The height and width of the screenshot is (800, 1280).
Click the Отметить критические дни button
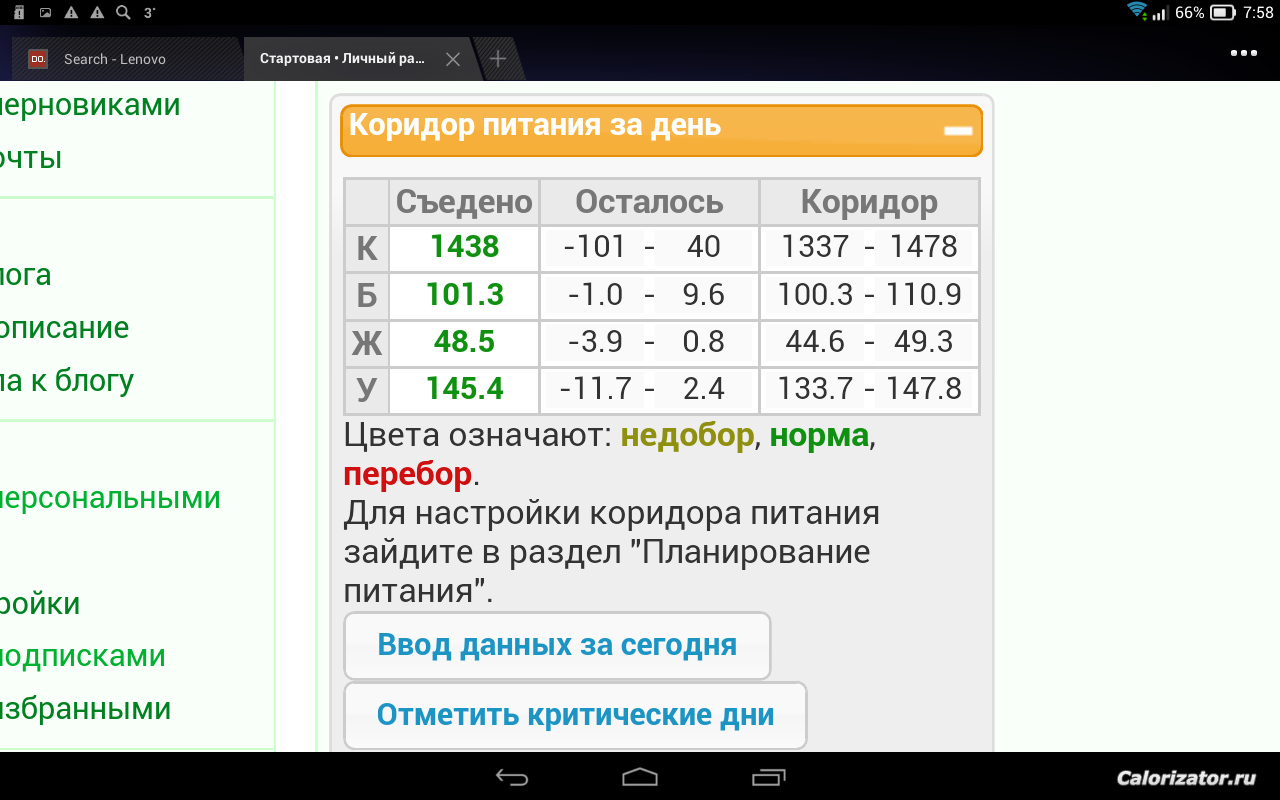tap(575, 715)
